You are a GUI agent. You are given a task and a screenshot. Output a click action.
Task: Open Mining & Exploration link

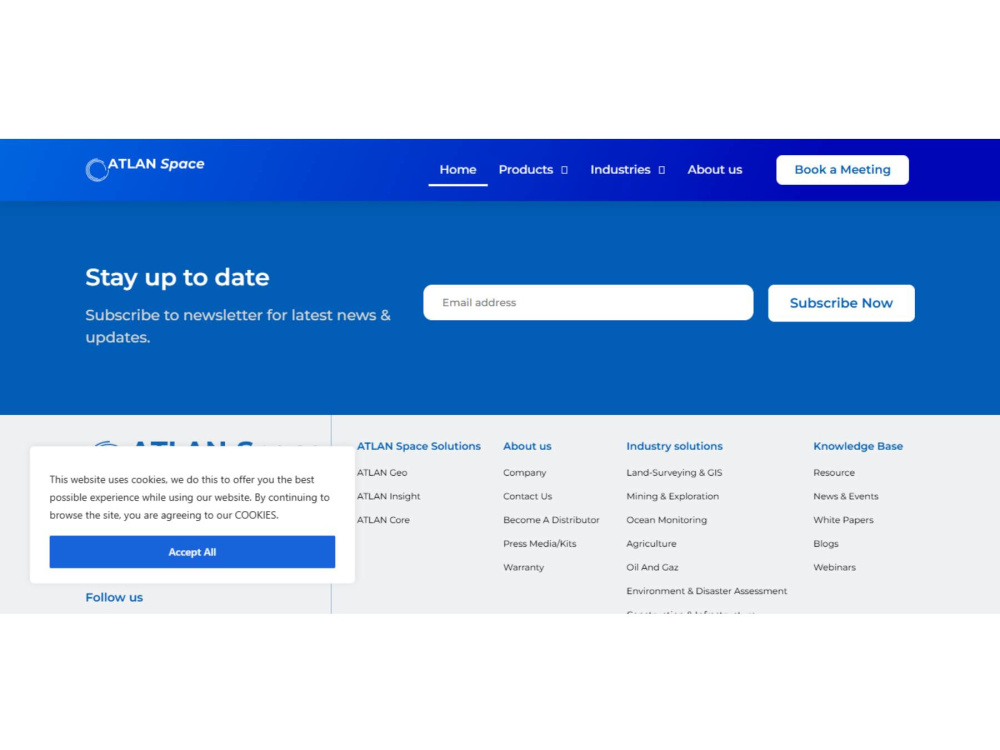click(672, 496)
